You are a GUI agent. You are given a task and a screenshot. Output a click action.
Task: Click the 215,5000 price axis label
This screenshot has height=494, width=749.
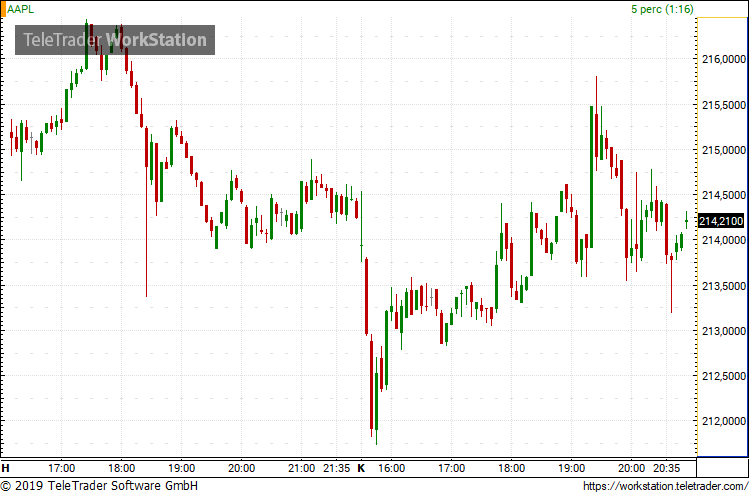click(x=725, y=105)
